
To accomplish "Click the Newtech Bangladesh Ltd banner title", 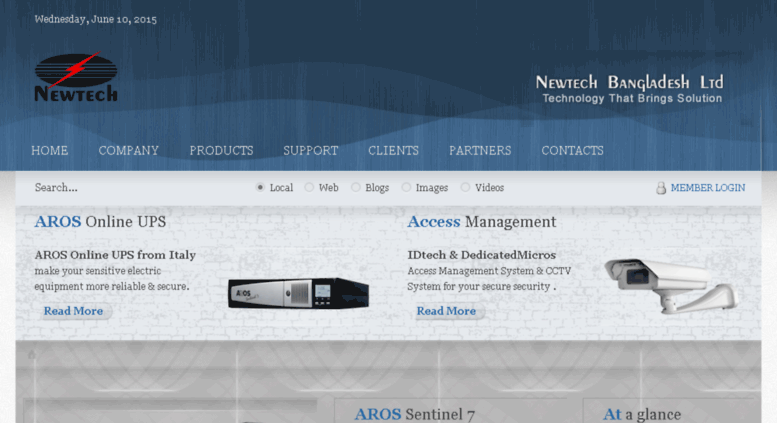I will click(629, 82).
